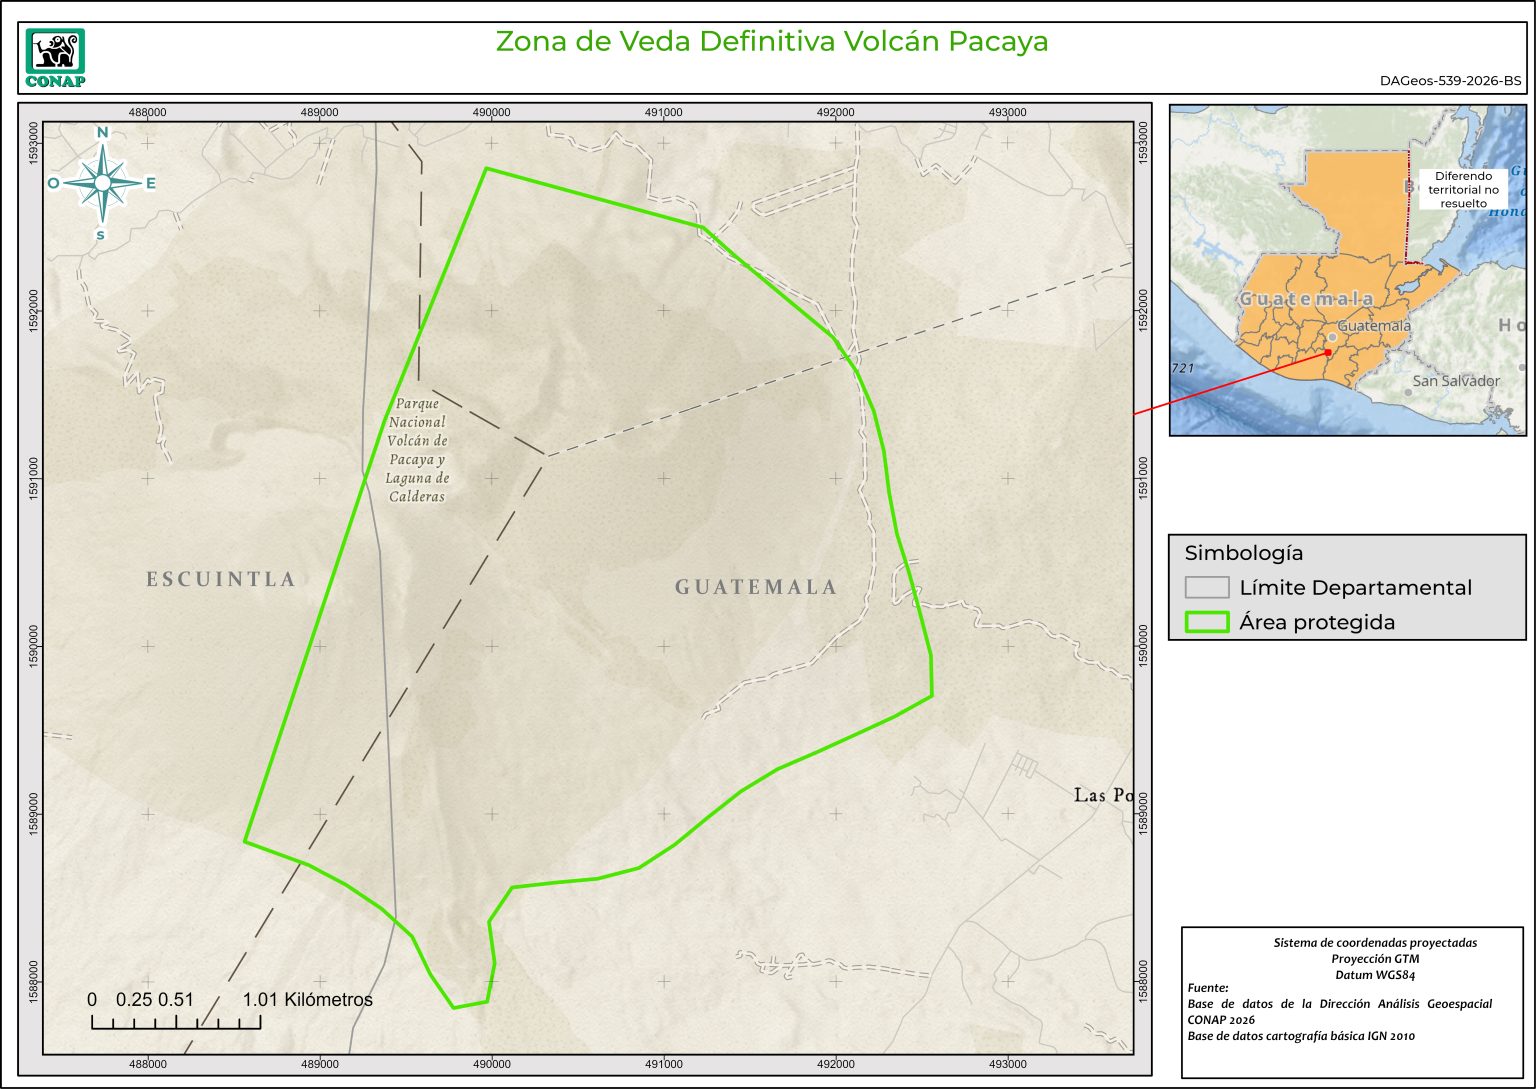The image size is (1536, 1089).
Task: Click the Las Po place name label
Action: tap(1103, 795)
